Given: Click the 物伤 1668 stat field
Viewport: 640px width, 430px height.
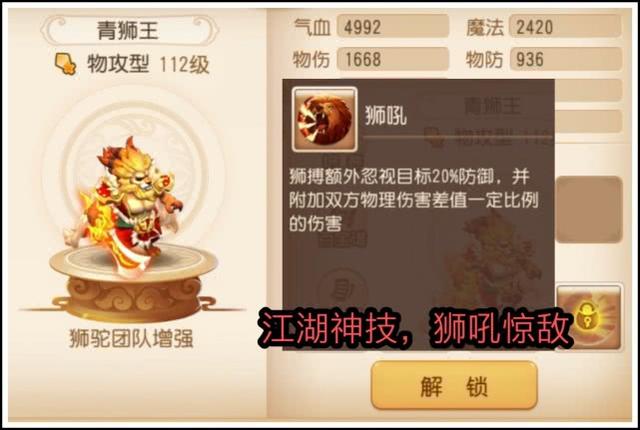Looking at the screenshot, I should coord(393,59).
